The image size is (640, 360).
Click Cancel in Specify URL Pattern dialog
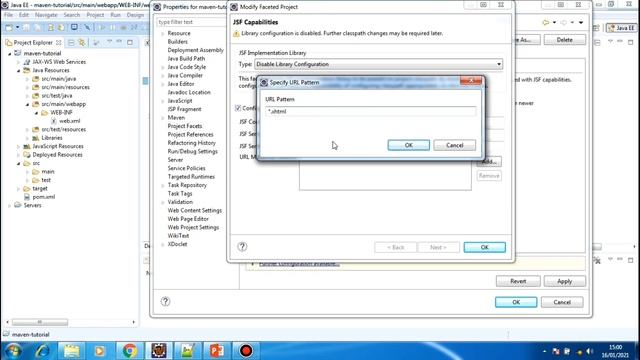pyautogui.click(x=454, y=145)
